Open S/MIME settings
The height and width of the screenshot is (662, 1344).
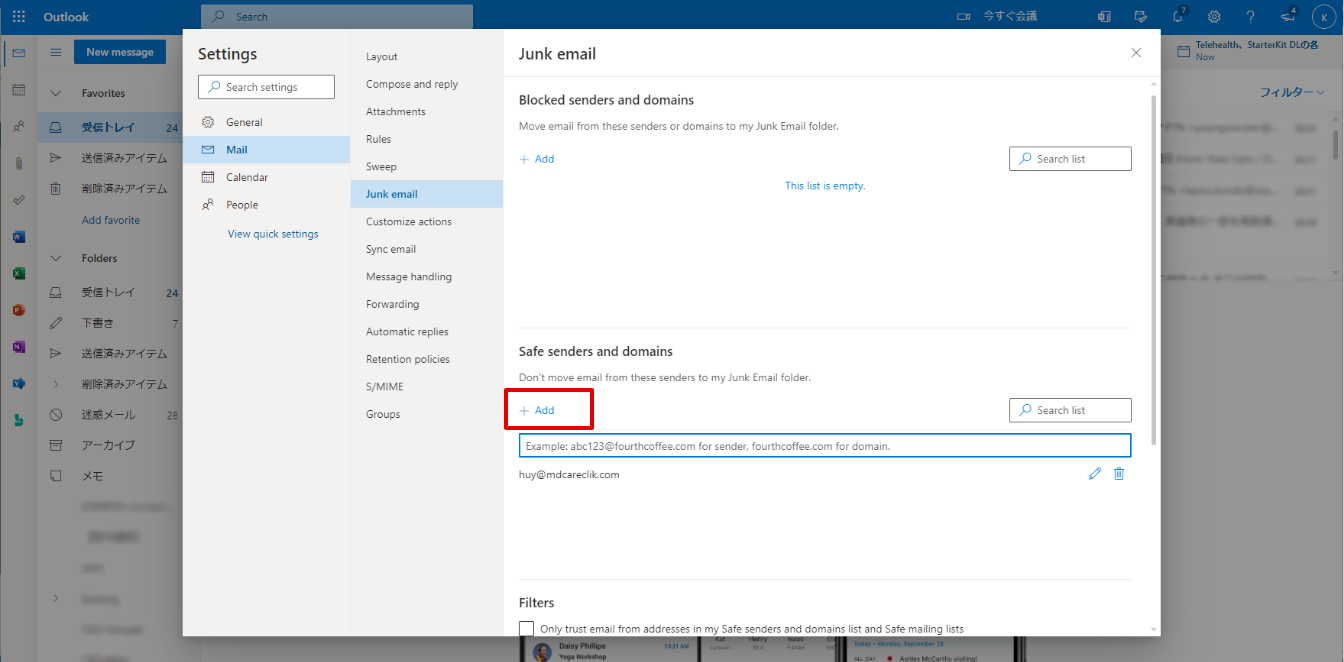(x=427, y=387)
